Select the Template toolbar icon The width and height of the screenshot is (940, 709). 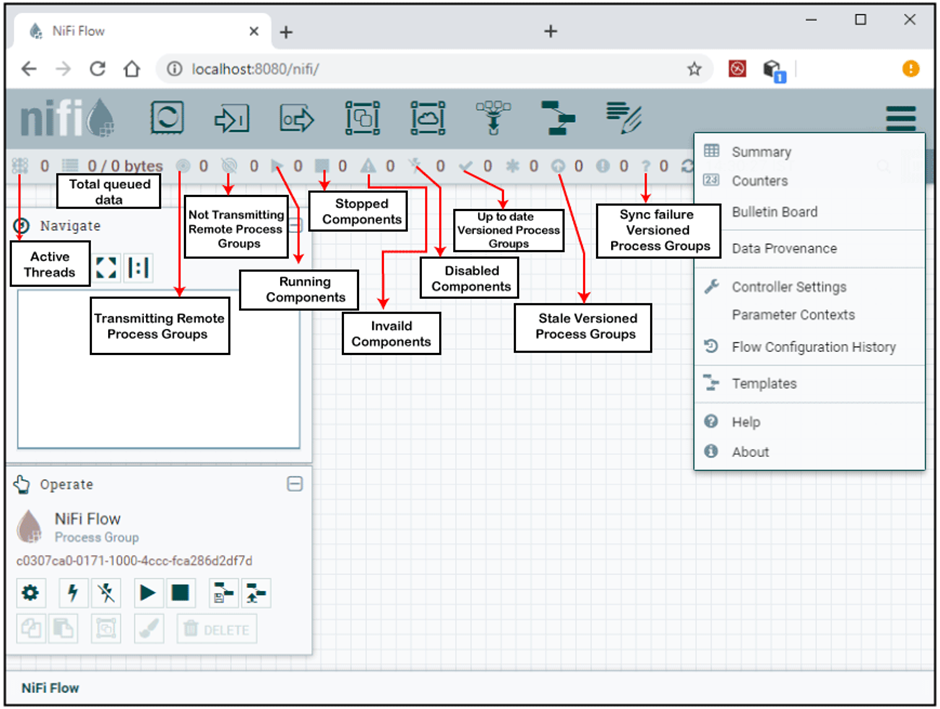pyautogui.click(x=558, y=117)
